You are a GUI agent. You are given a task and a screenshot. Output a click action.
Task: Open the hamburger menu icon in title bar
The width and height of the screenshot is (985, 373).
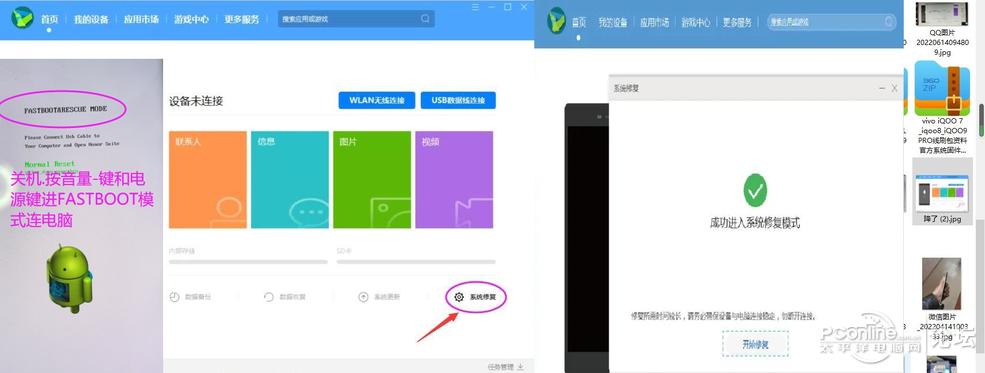click(476, 7)
